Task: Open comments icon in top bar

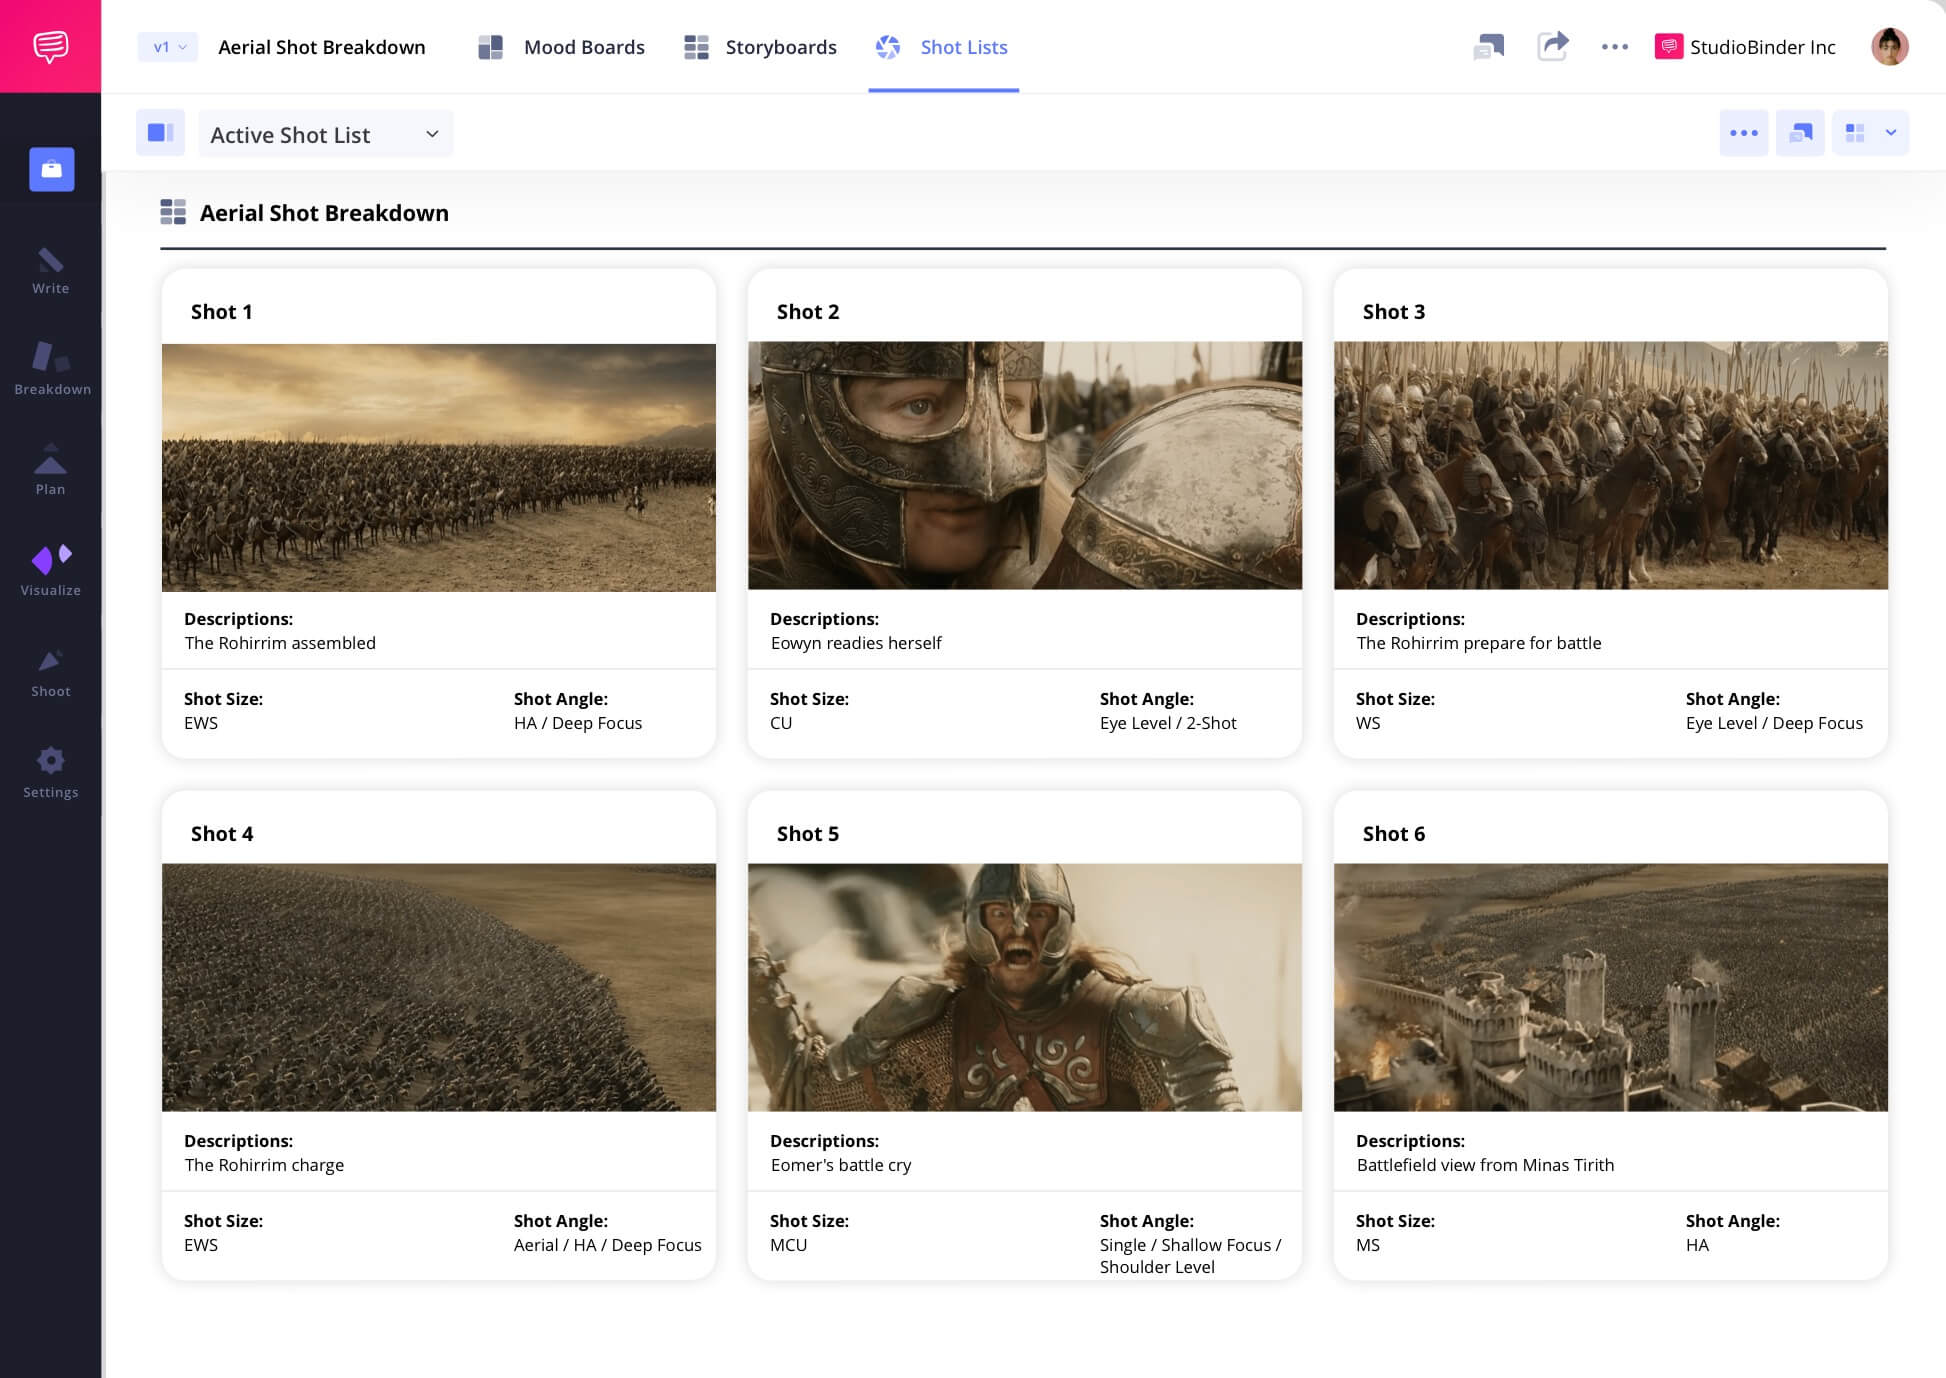Action: 1489,46
